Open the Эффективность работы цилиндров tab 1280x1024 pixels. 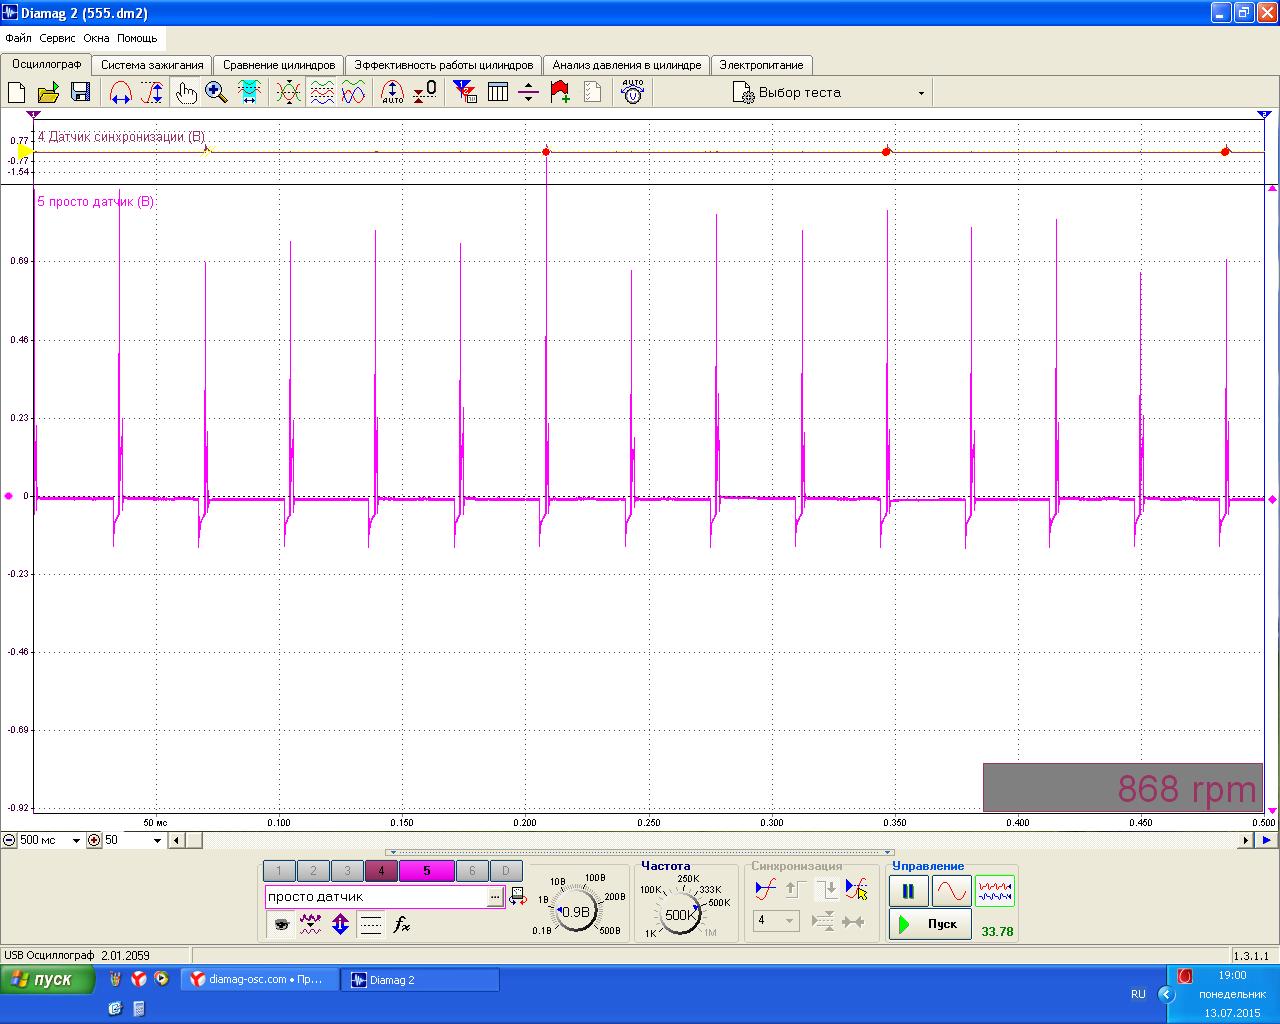coord(444,65)
